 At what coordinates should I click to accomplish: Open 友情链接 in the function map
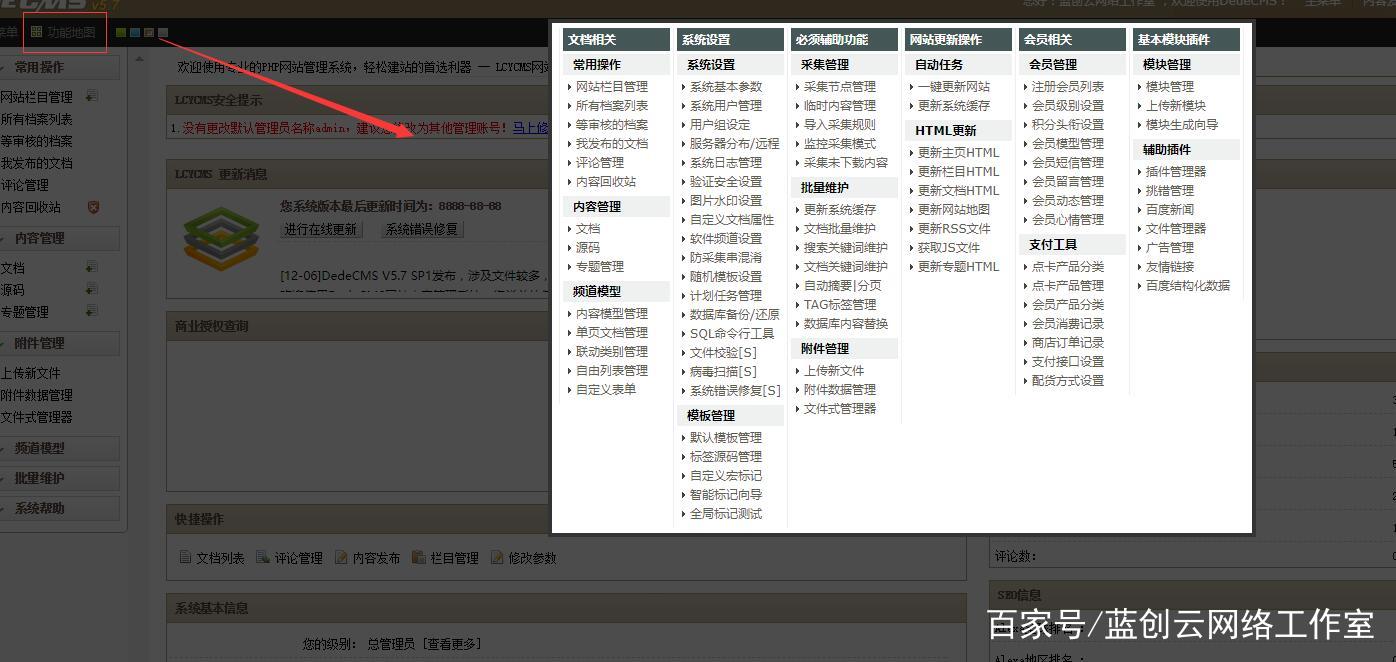pos(1169,267)
